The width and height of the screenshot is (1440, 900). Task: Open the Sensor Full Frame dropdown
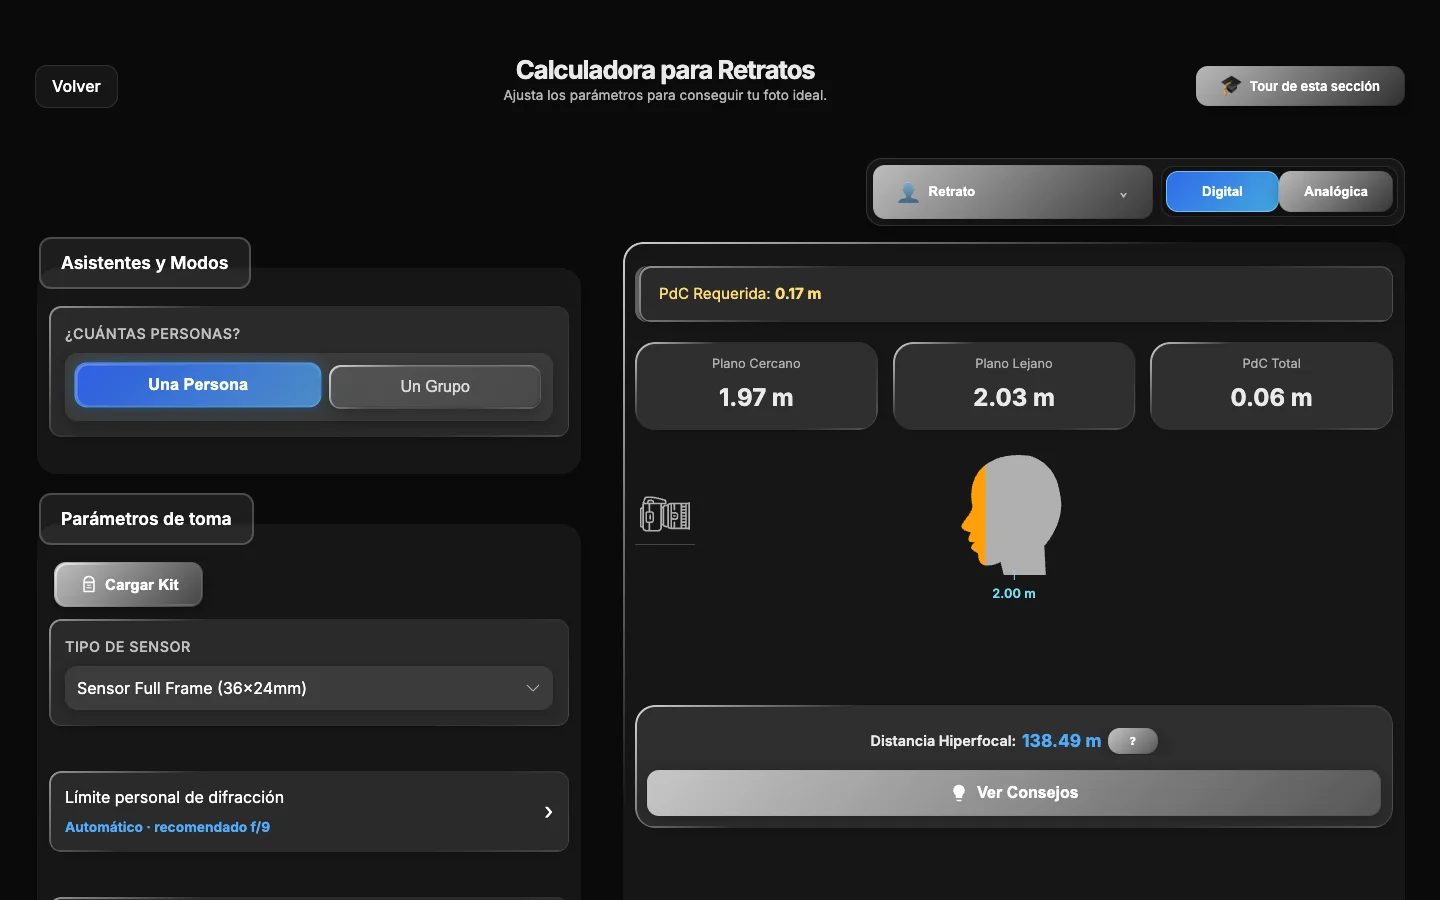(309, 688)
